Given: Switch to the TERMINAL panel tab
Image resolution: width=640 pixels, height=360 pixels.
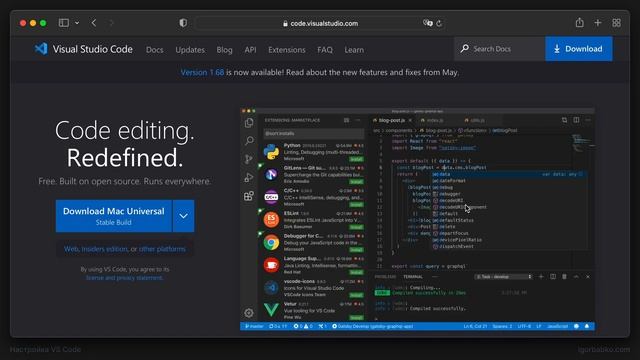Looking at the screenshot, I should pos(413,277).
